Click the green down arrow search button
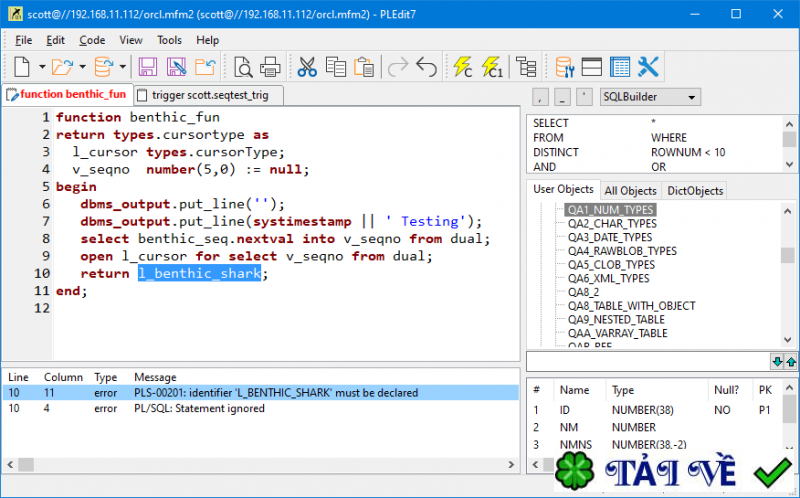Image resolution: width=800 pixels, height=498 pixels. (777, 361)
